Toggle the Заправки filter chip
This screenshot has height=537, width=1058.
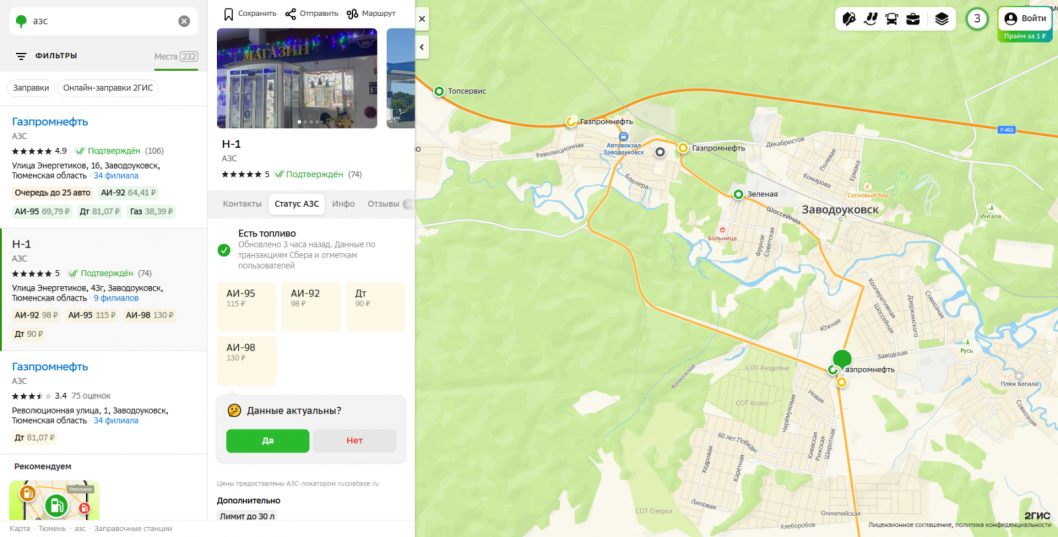pyautogui.click(x=31, y=88)
